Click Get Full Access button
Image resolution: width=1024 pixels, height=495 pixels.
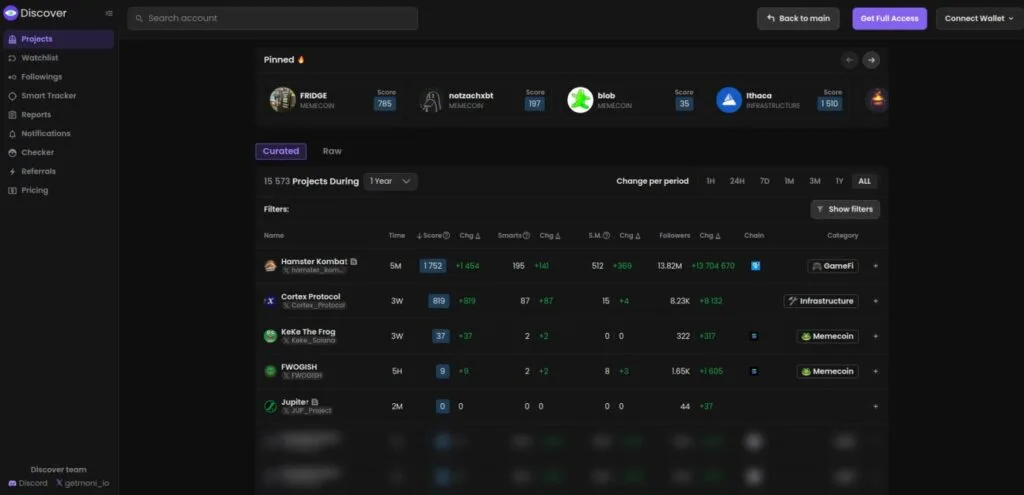[x=889, y=18]
